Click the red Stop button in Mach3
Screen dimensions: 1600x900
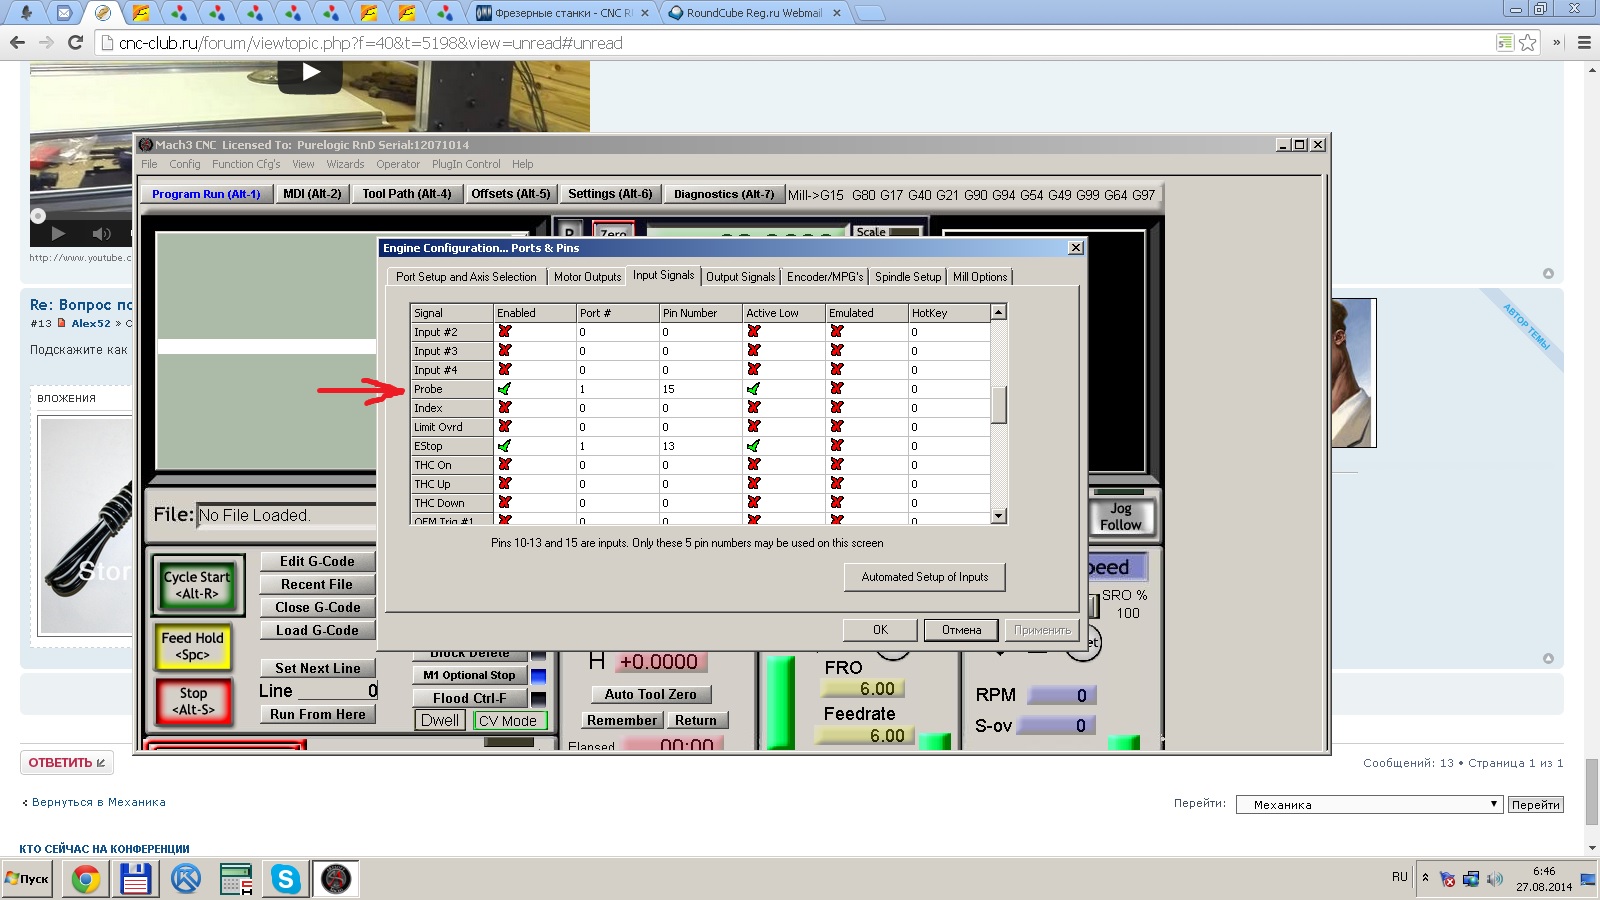click(x=193, y=701)
